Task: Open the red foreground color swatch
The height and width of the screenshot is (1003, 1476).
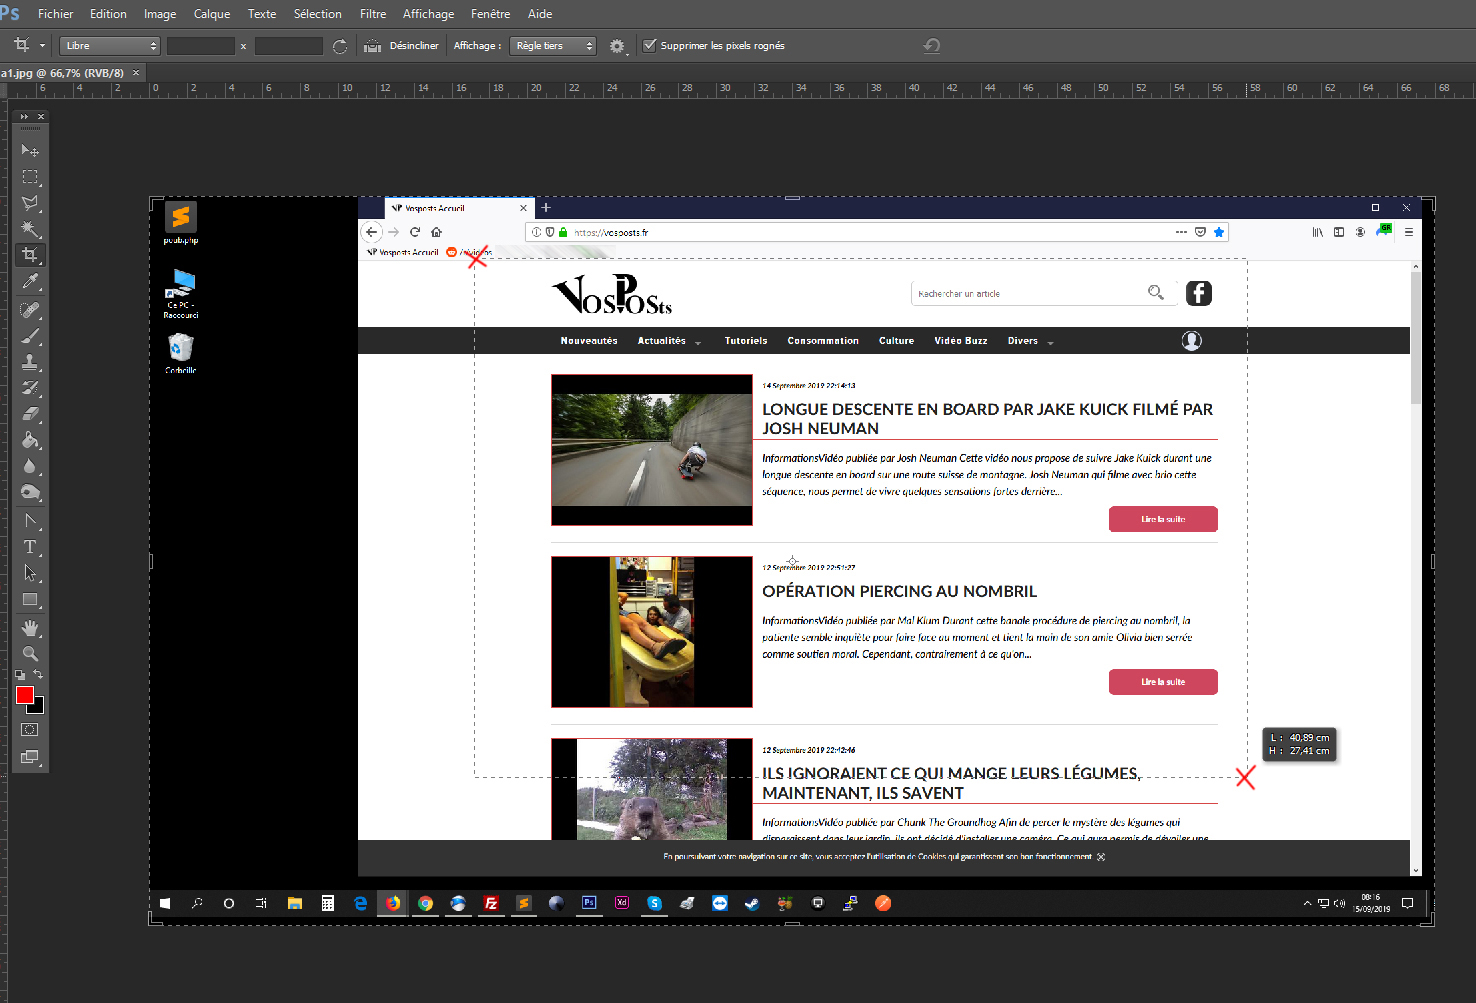Action: pos(25,695)
